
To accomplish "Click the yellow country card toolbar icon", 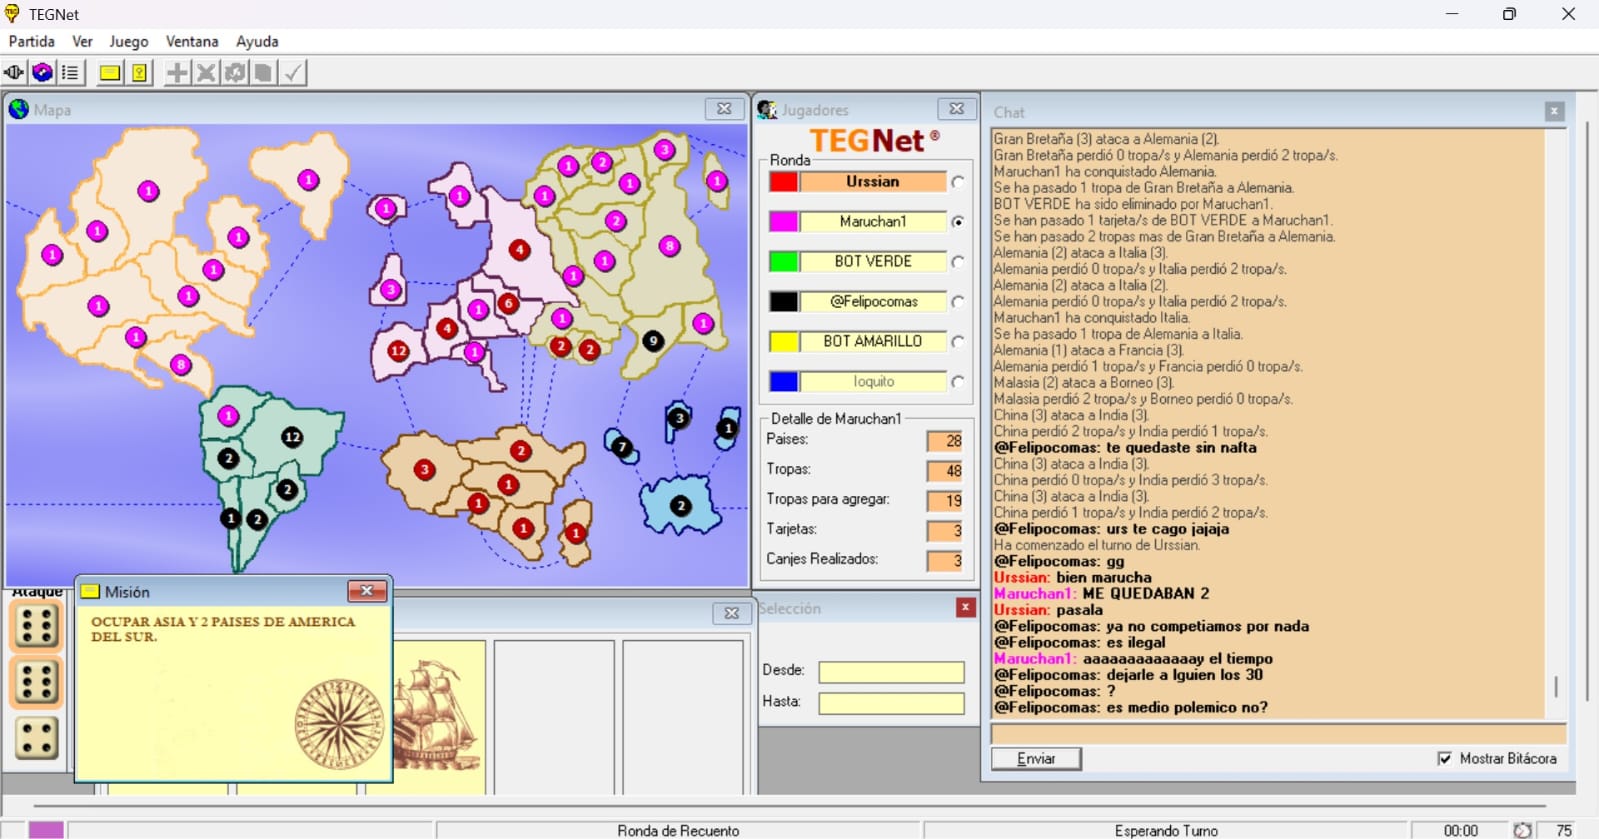I will tap(139, 72).
